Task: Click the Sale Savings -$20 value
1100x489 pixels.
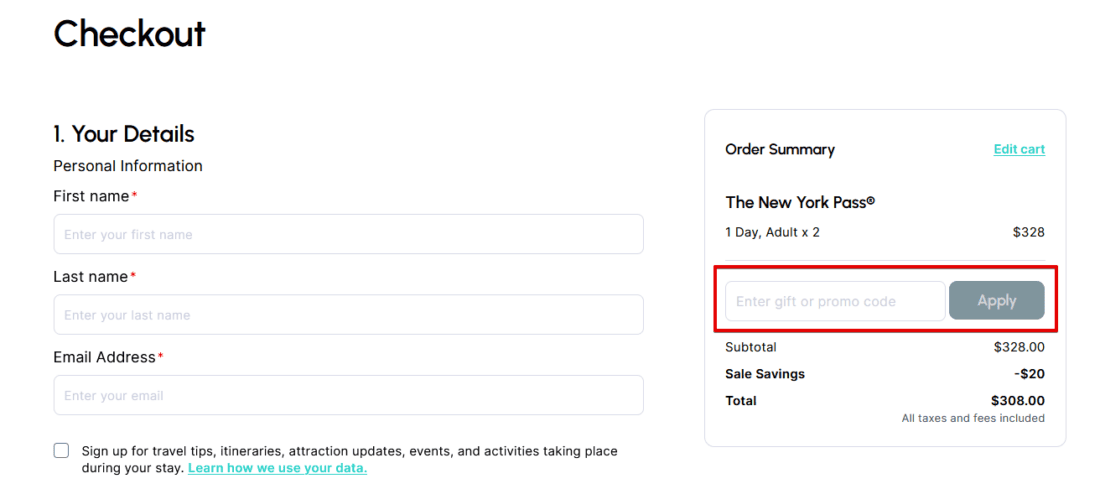Action: (x=1029, y=374)
